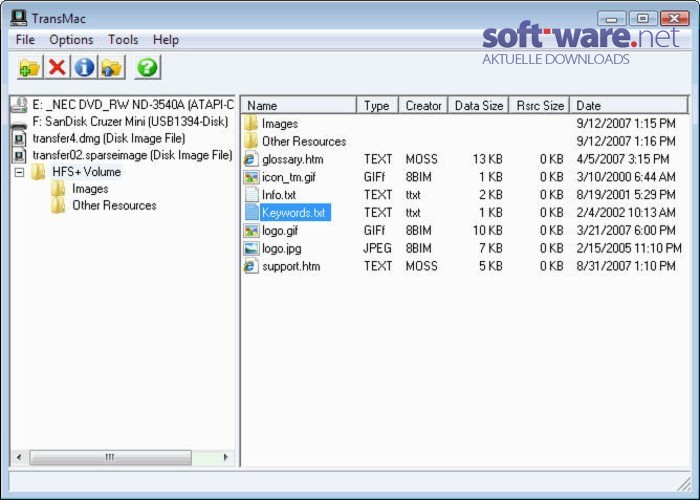Open the File menu

(25, 40)
